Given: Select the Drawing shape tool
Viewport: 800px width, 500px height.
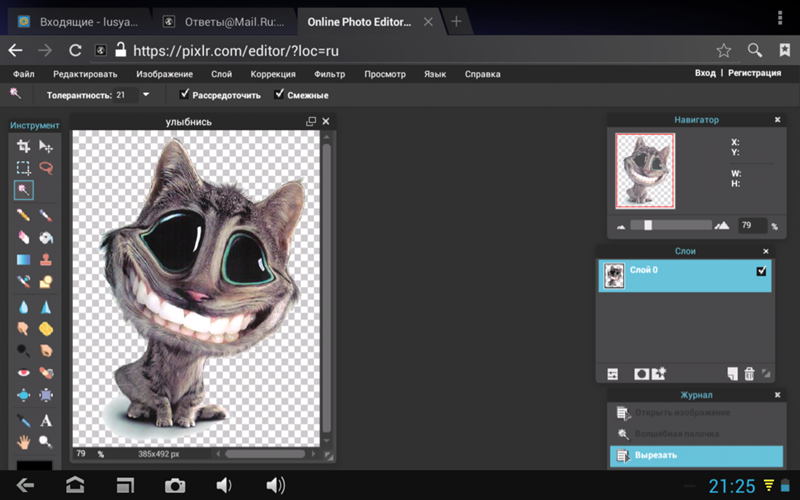Looking at the screenshot, I should 46,281.
